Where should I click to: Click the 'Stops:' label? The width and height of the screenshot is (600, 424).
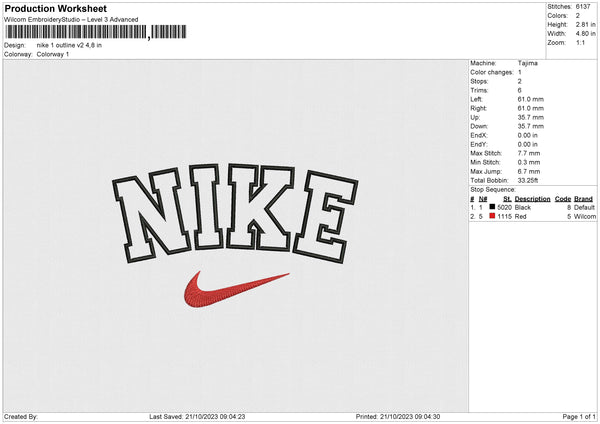coord(479,82)
